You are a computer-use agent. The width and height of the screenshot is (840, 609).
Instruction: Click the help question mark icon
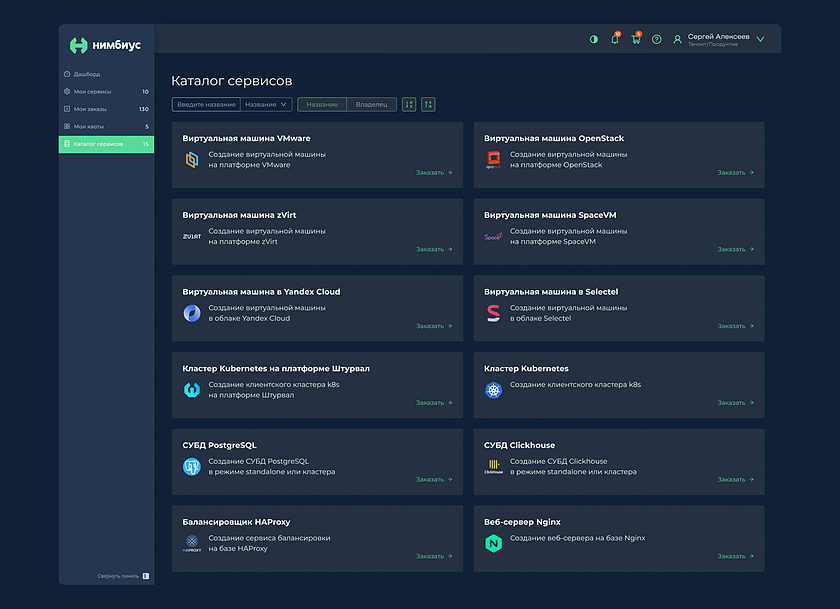click(657, 39)
